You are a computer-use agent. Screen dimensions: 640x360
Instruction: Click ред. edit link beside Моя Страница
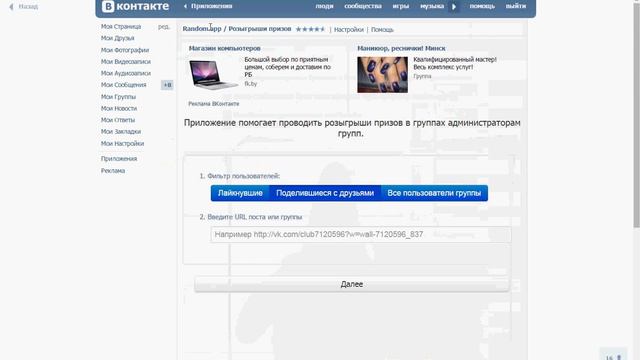pos(164,27)
